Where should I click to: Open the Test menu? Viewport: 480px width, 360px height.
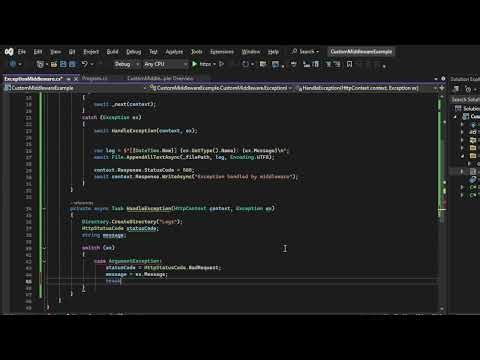pyautogui.click(x=153, y=52)
